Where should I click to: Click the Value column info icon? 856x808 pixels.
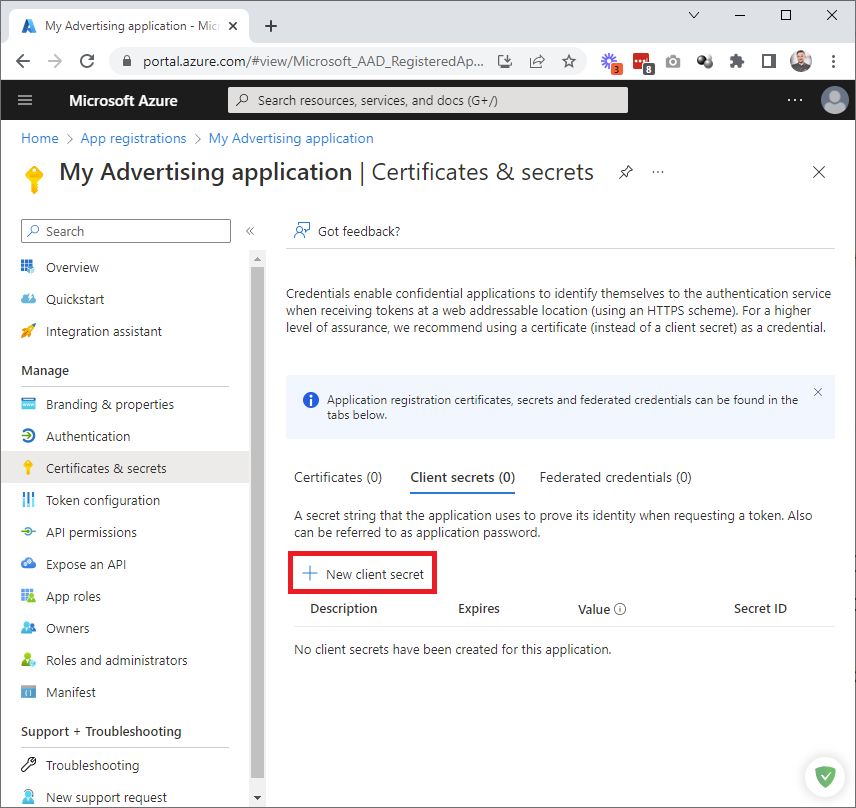(x=620, y=609)
